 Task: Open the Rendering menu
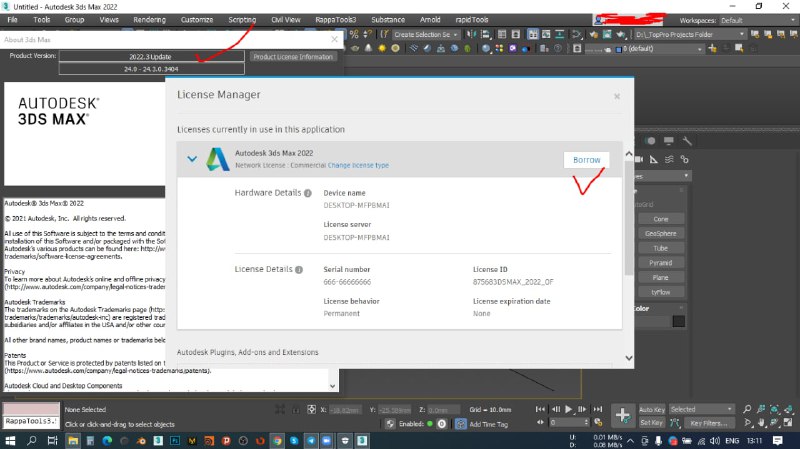(149, 19)
